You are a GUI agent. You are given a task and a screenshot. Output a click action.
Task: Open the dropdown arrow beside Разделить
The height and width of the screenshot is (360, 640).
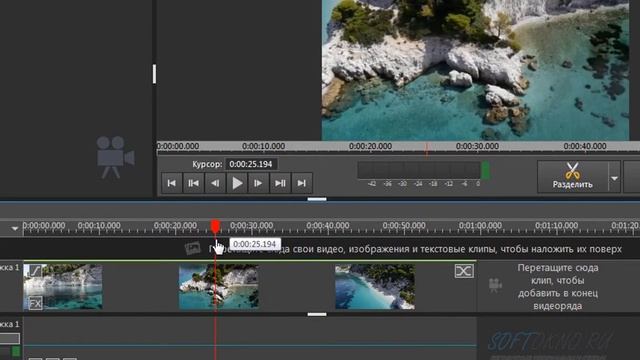[x=614, y=178]
